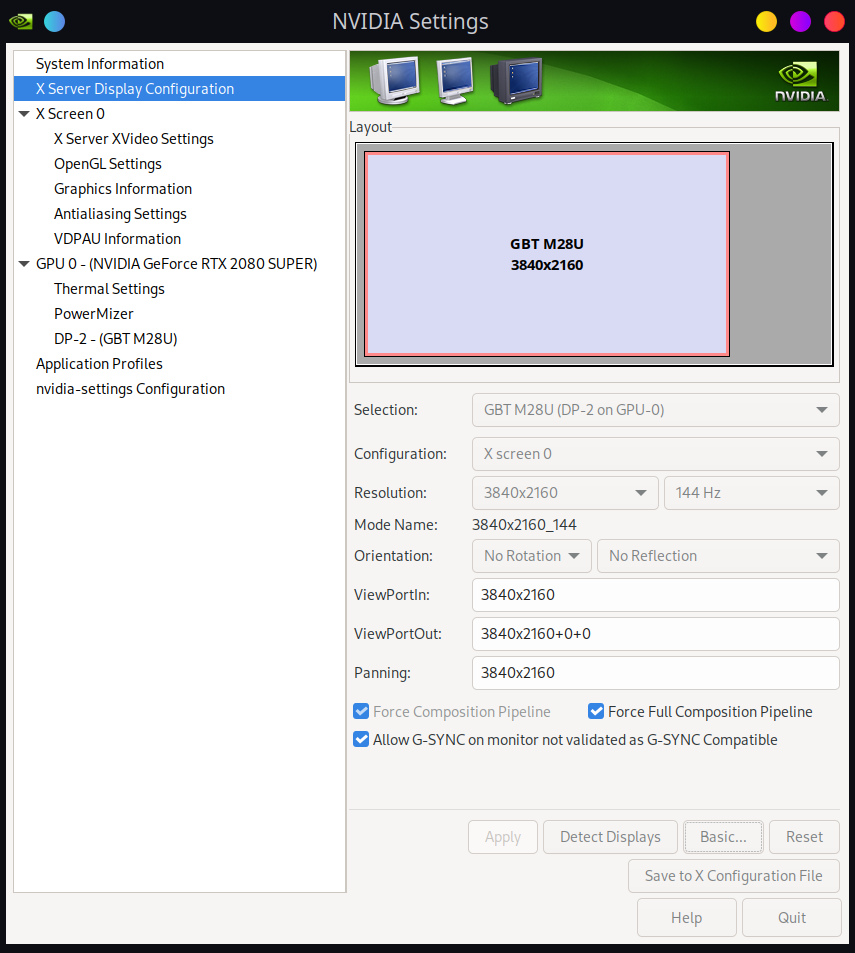Open Graphics Information page
Viewport: 855px width, 953px height.
179,189
